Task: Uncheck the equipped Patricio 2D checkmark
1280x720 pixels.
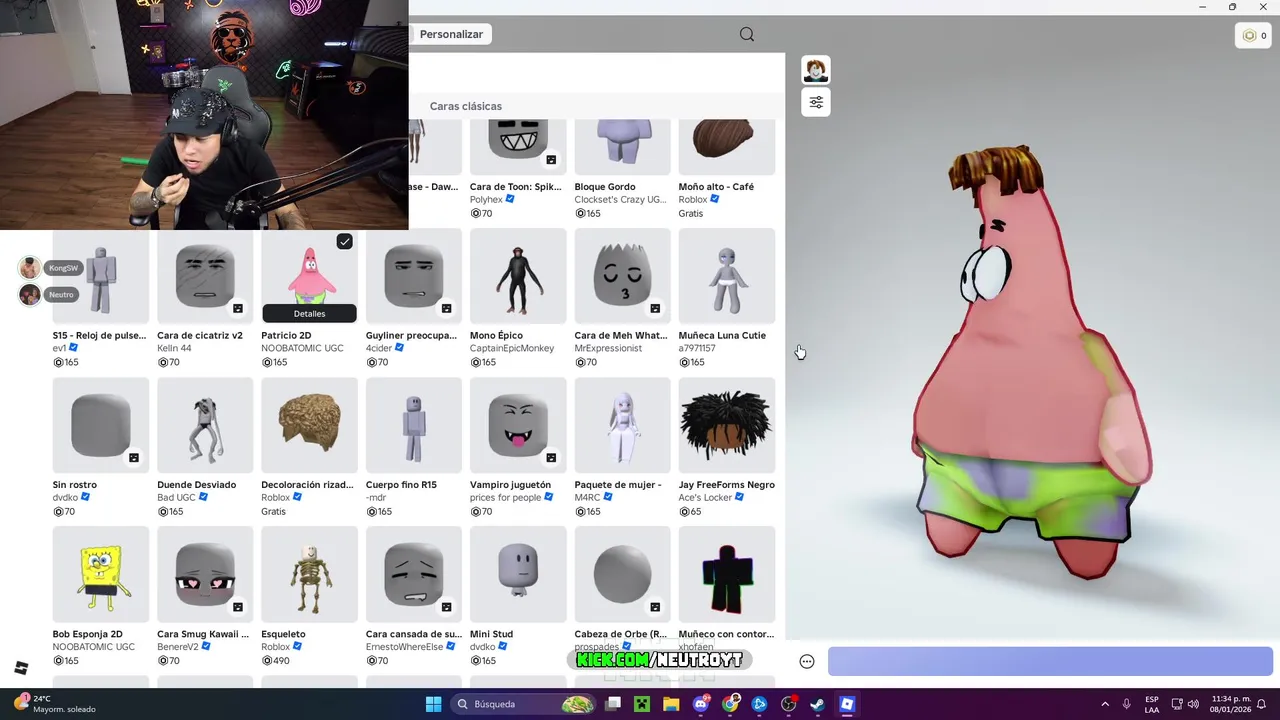Action: [344, 241]
